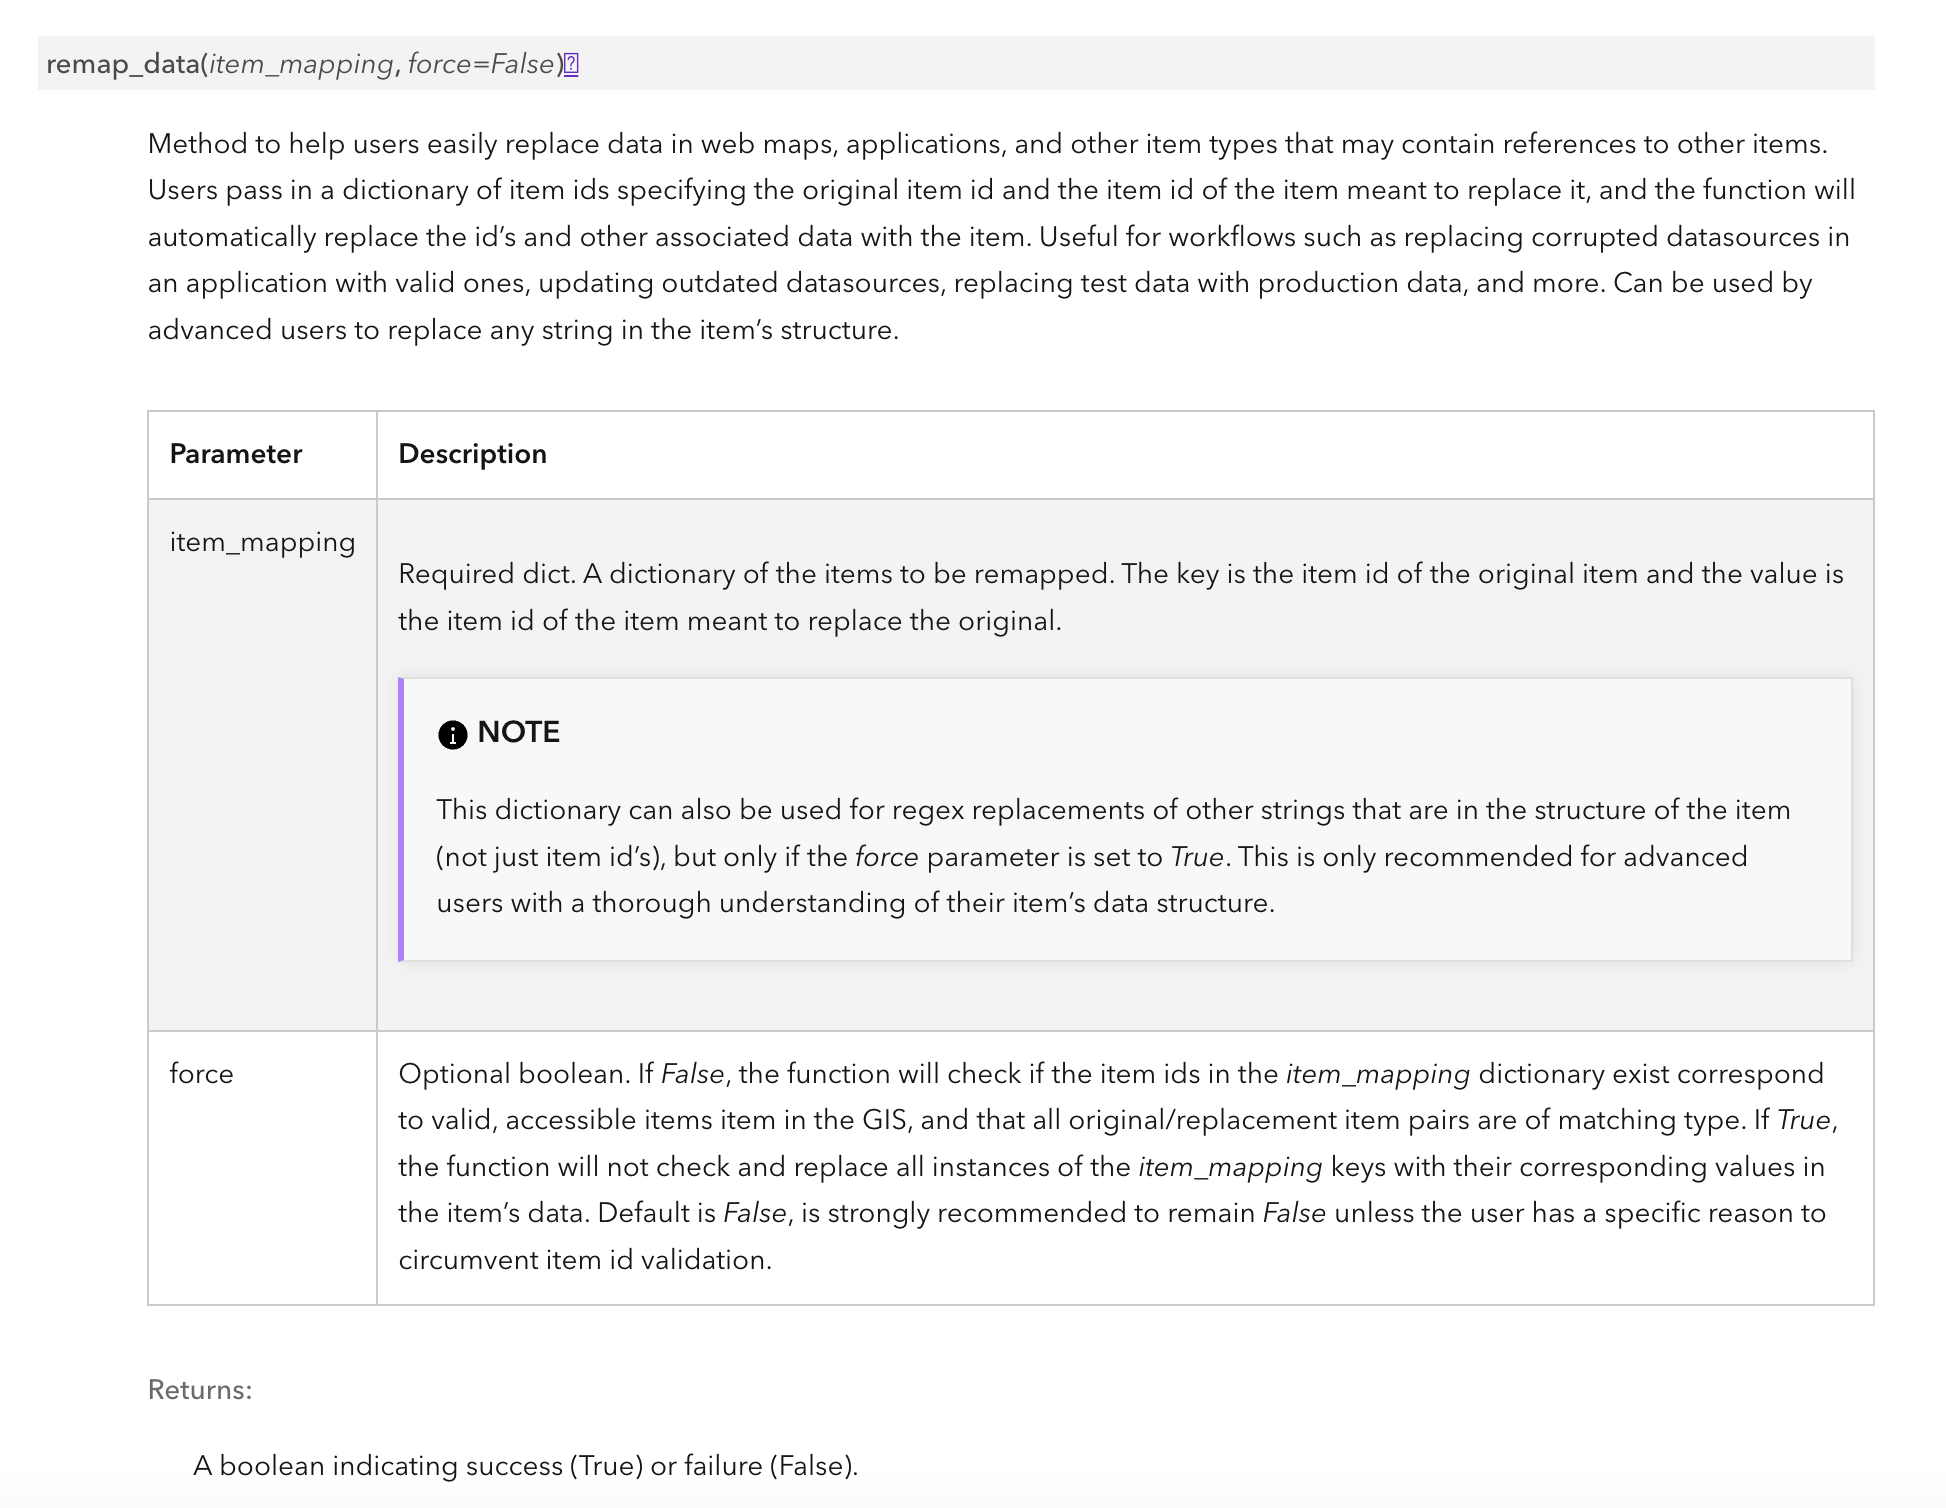Click the remap_data method name
Viewport: 1946px width, 1508px height.
122,65
